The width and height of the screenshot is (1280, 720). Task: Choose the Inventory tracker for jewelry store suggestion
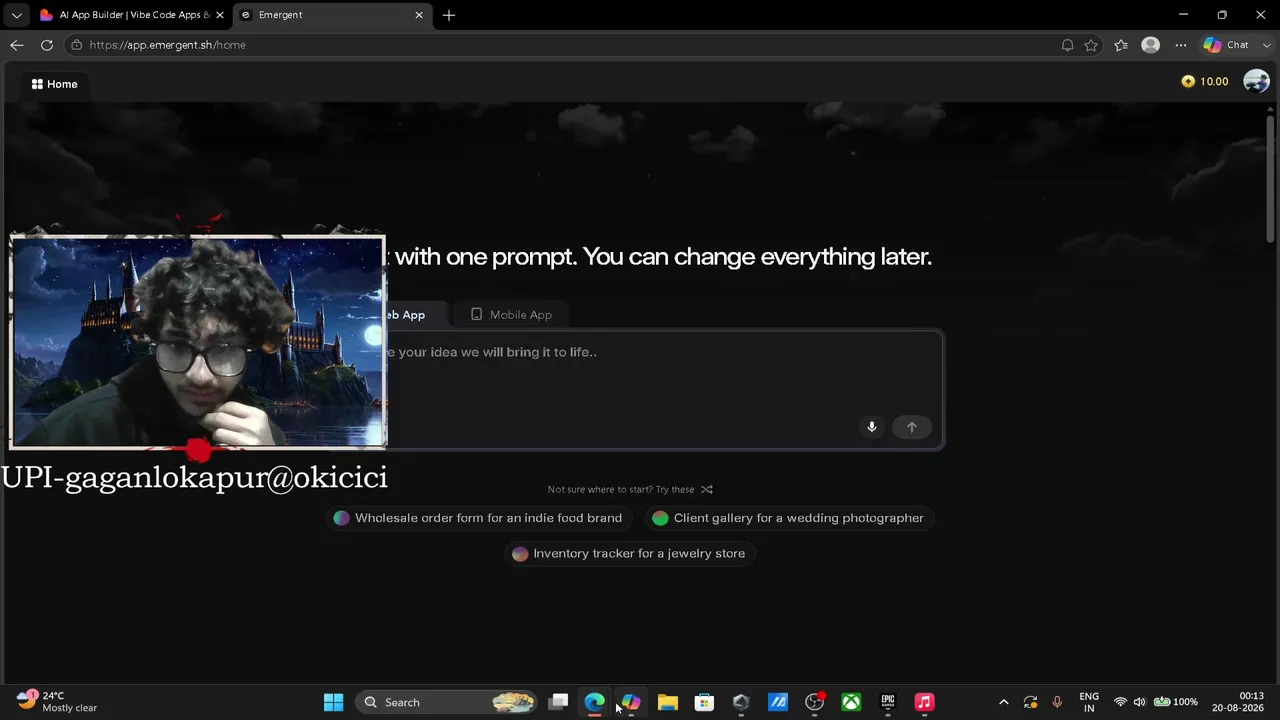click(x=629, y=553)
